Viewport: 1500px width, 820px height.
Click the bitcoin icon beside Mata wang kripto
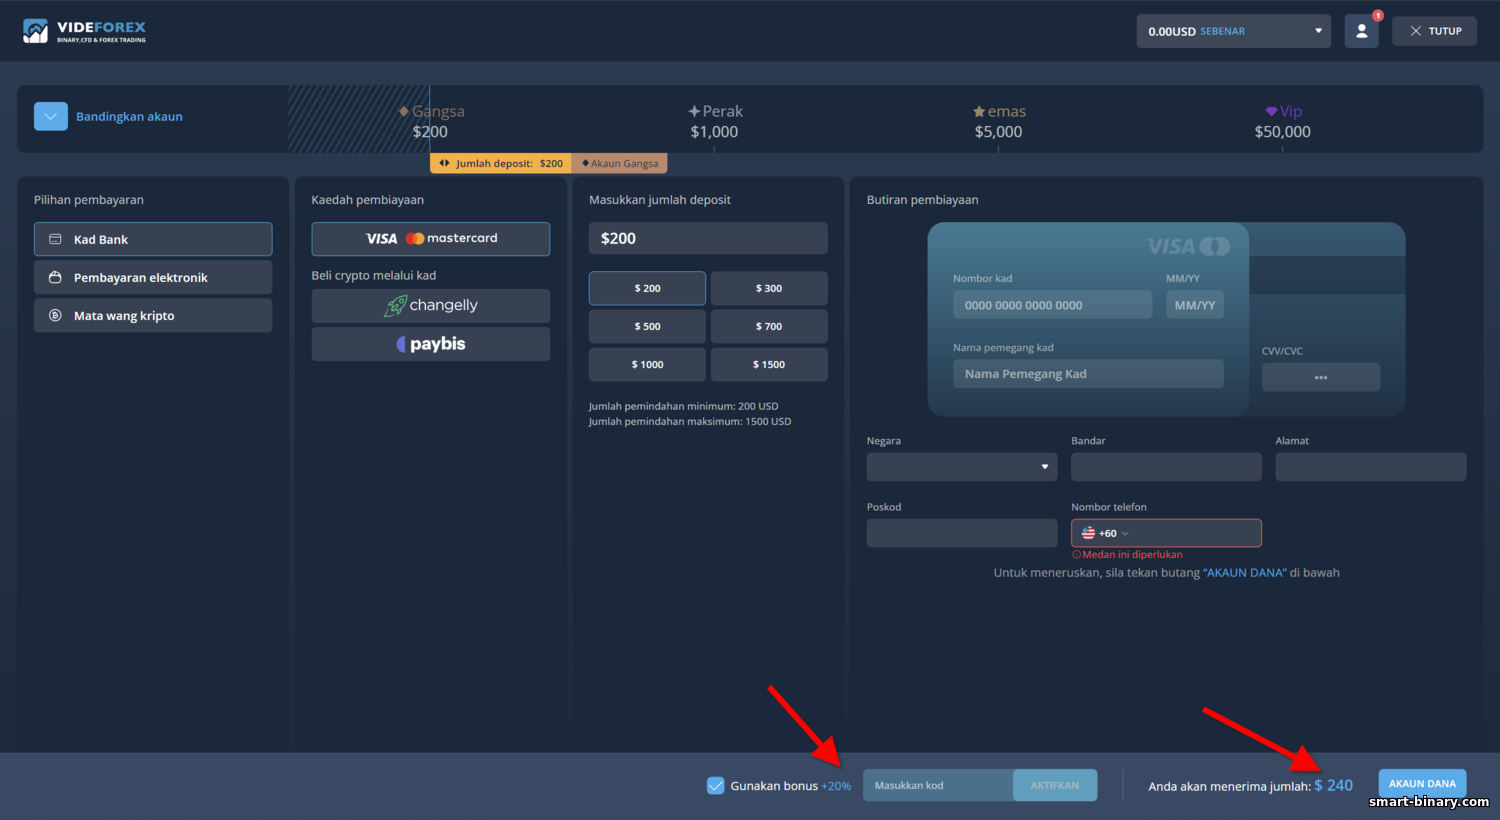[55, 315]
